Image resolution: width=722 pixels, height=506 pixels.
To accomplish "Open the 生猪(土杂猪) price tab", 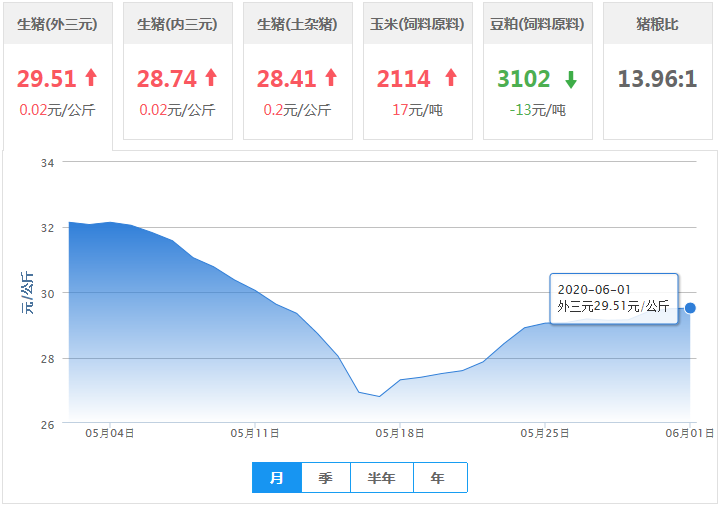I will 297,24.
